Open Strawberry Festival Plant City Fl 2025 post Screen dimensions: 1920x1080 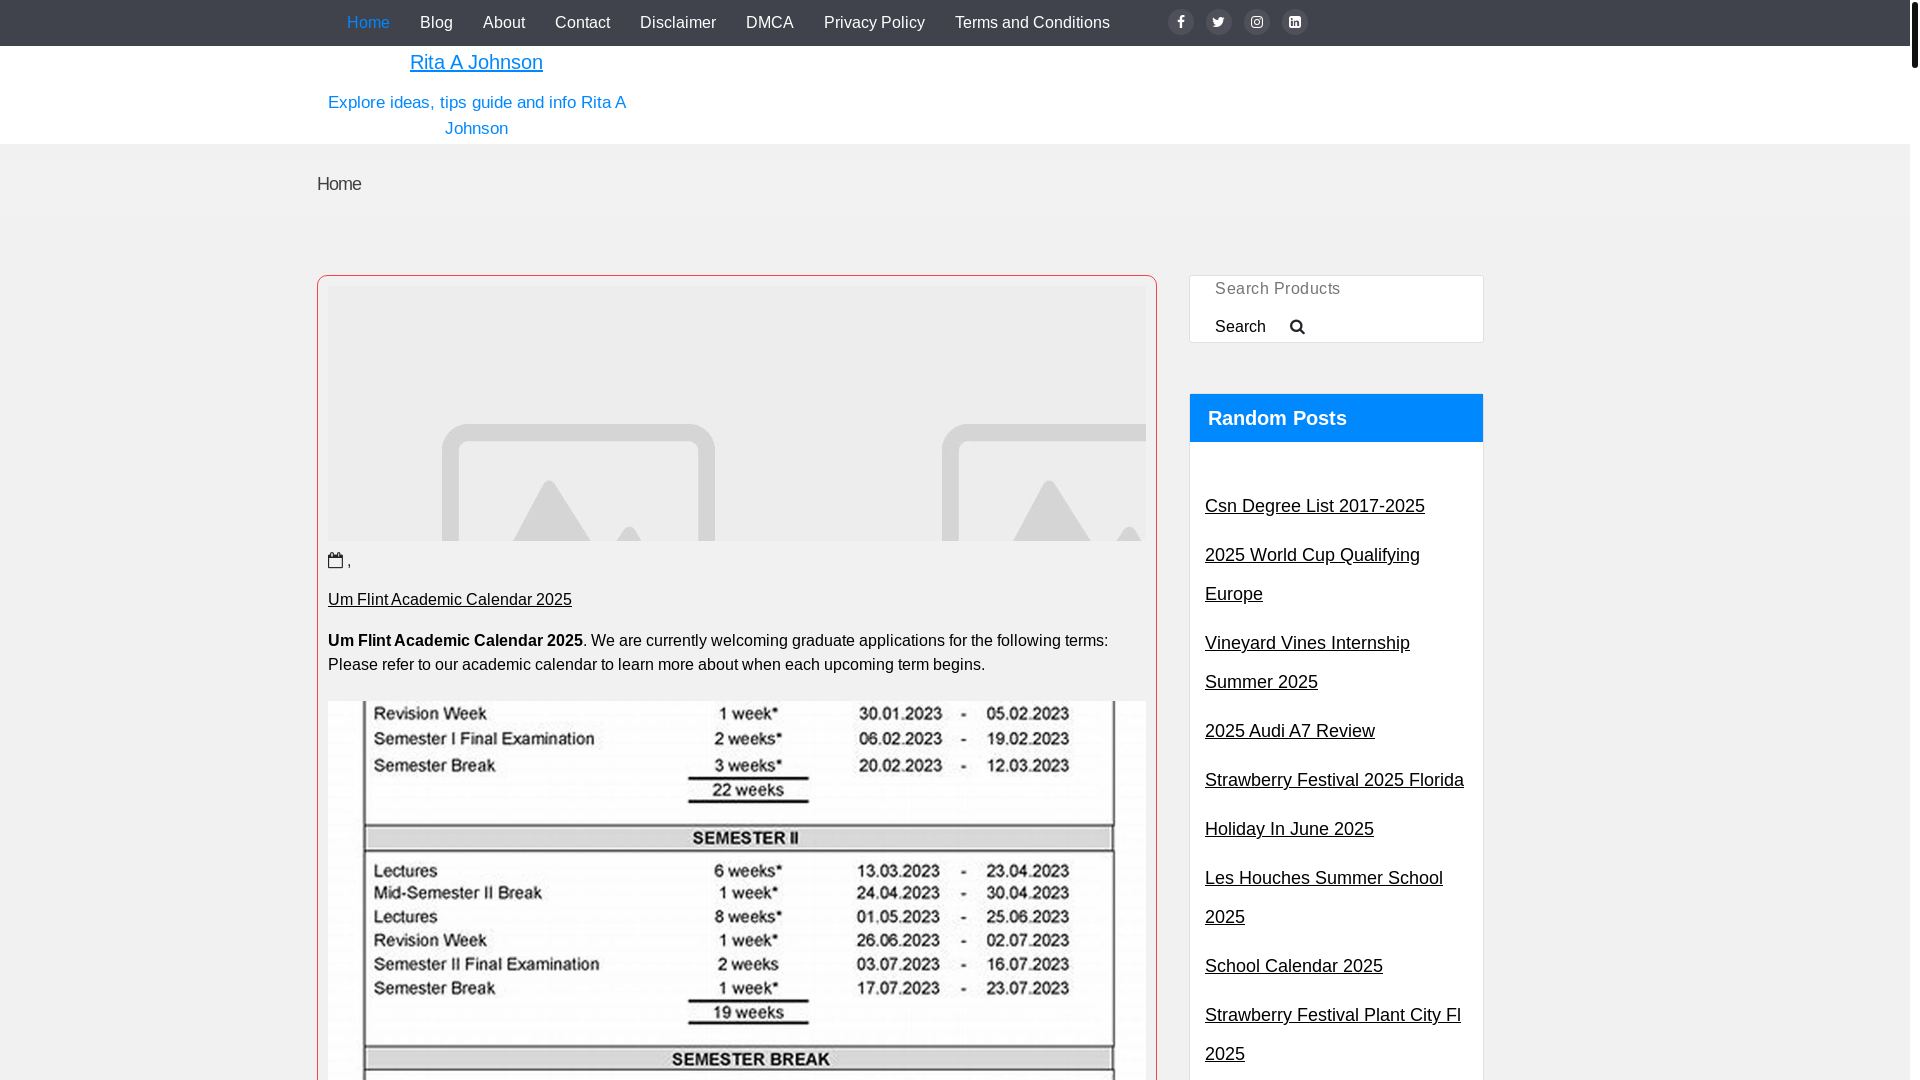pyautogui.click(x=1333, y=1034)
